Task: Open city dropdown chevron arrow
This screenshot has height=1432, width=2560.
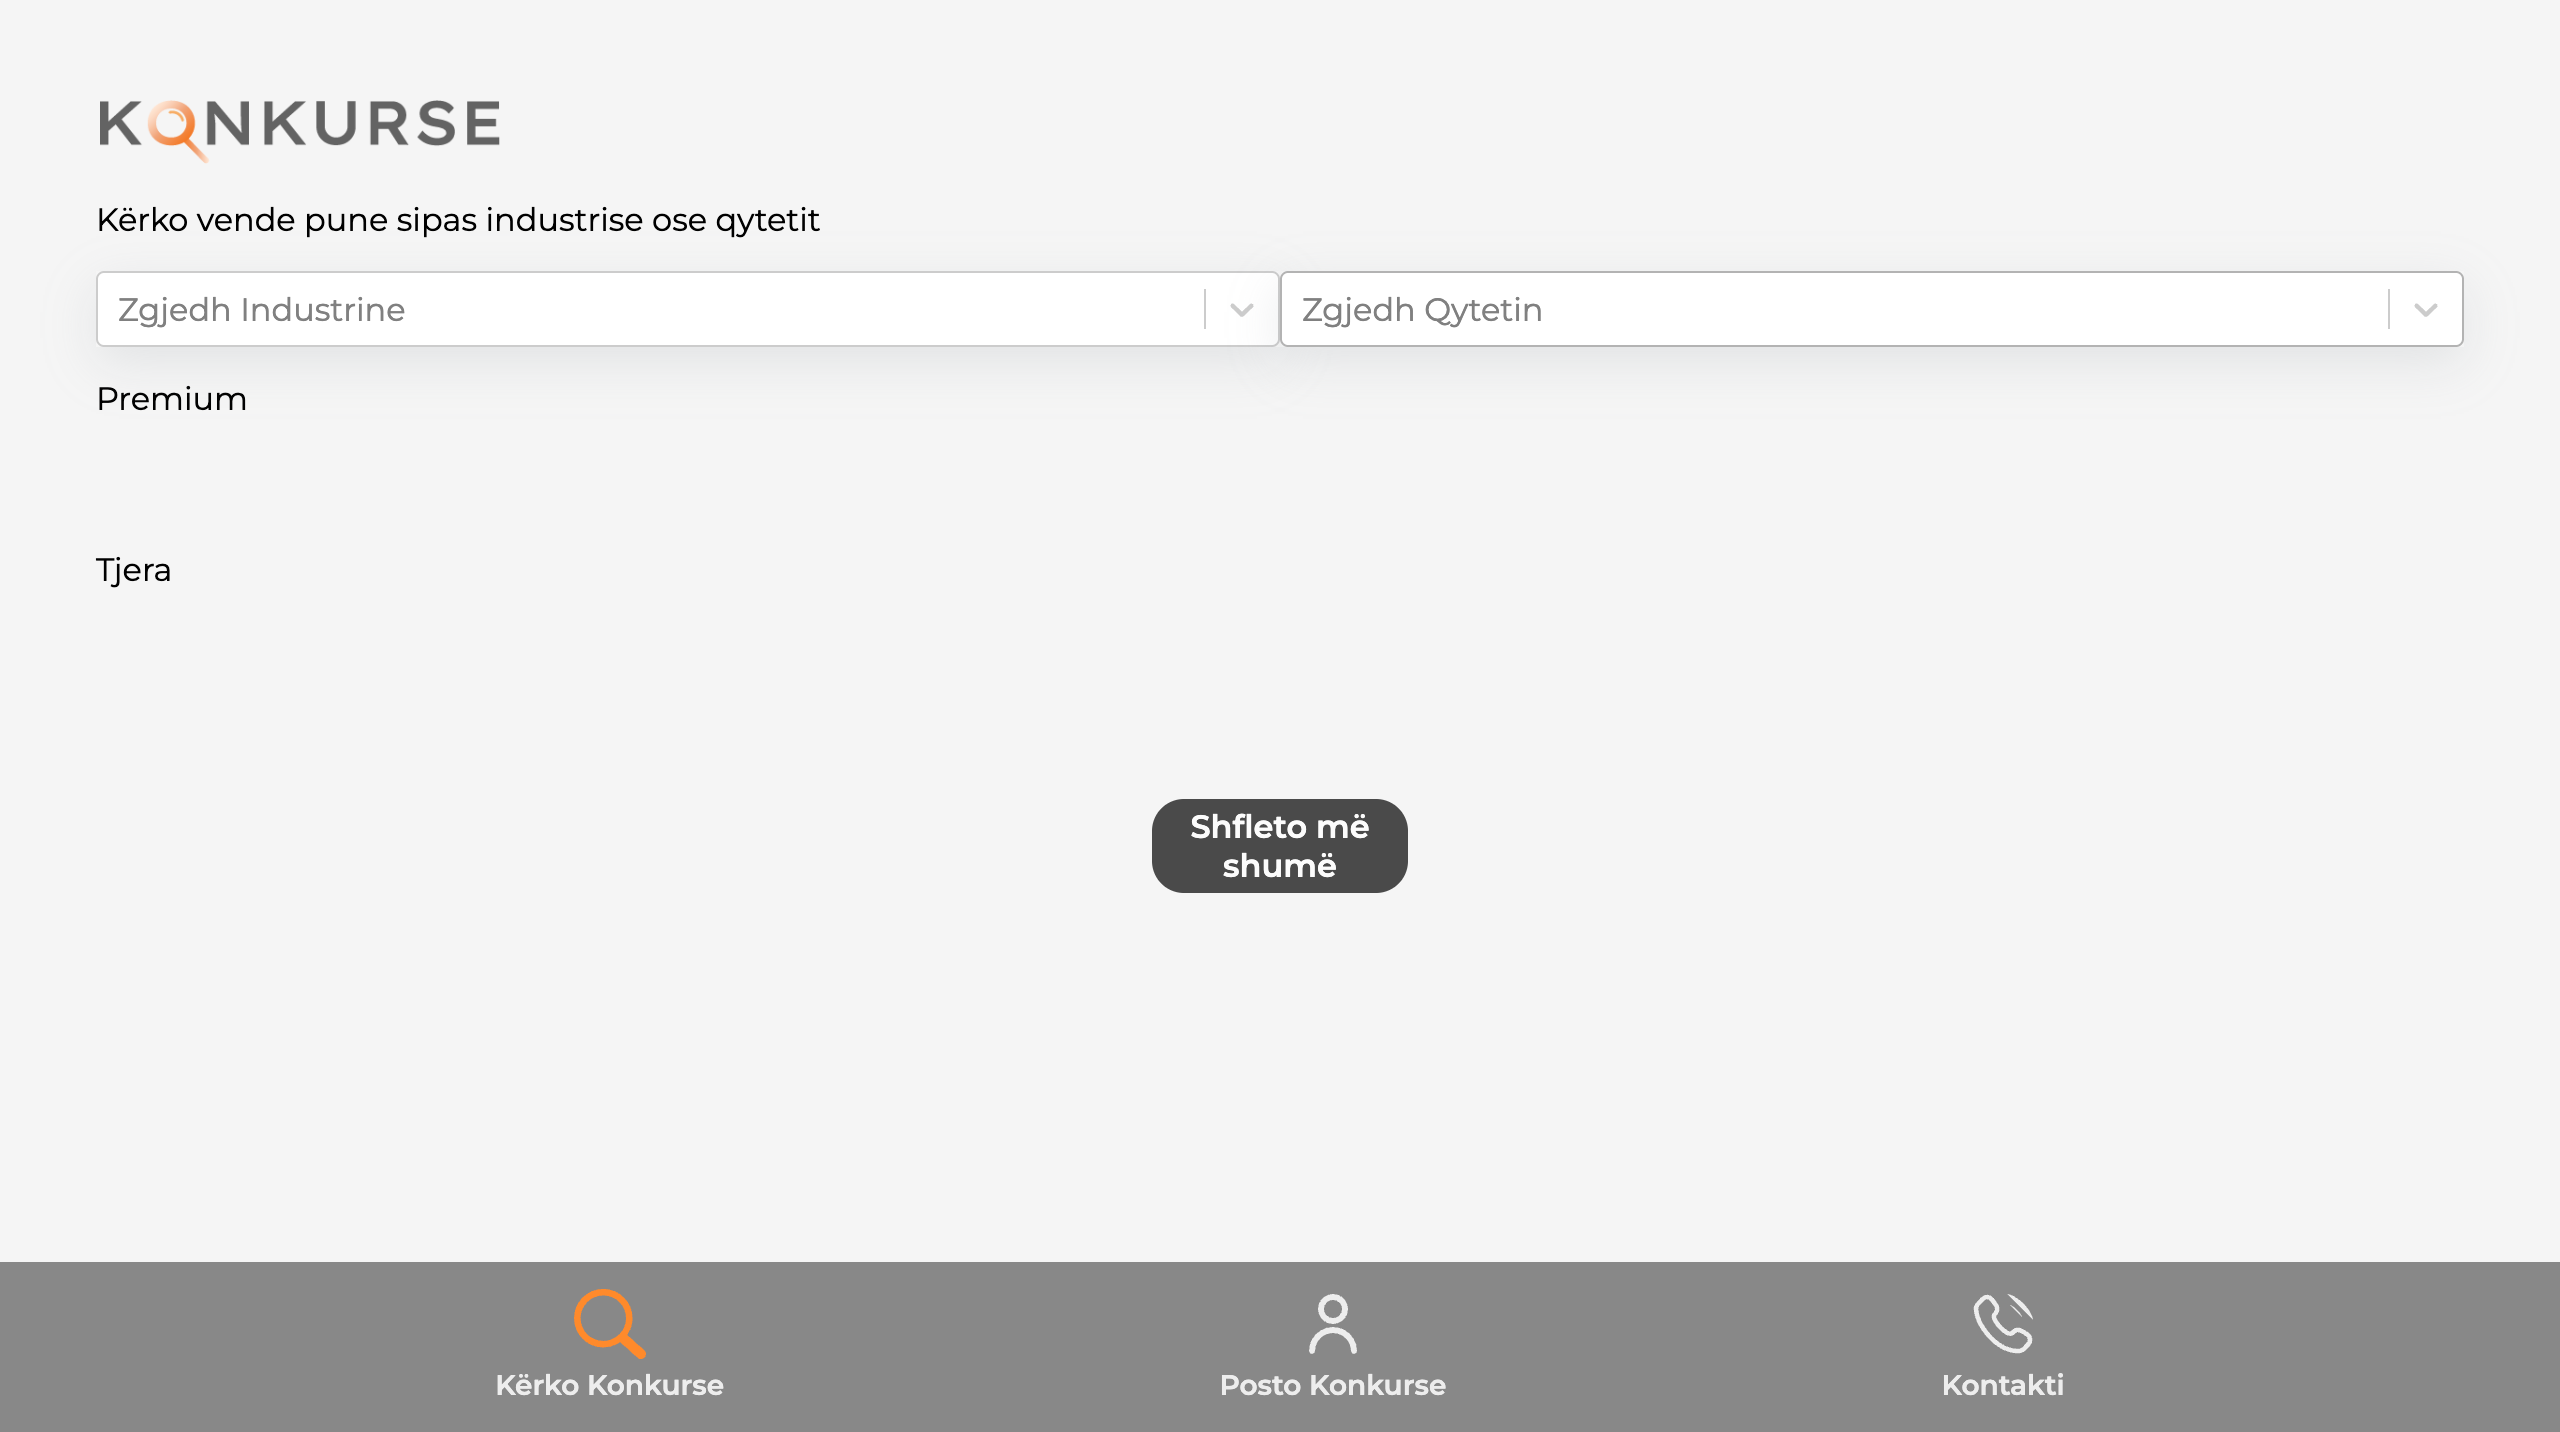Action: (x=2425, y=310)
